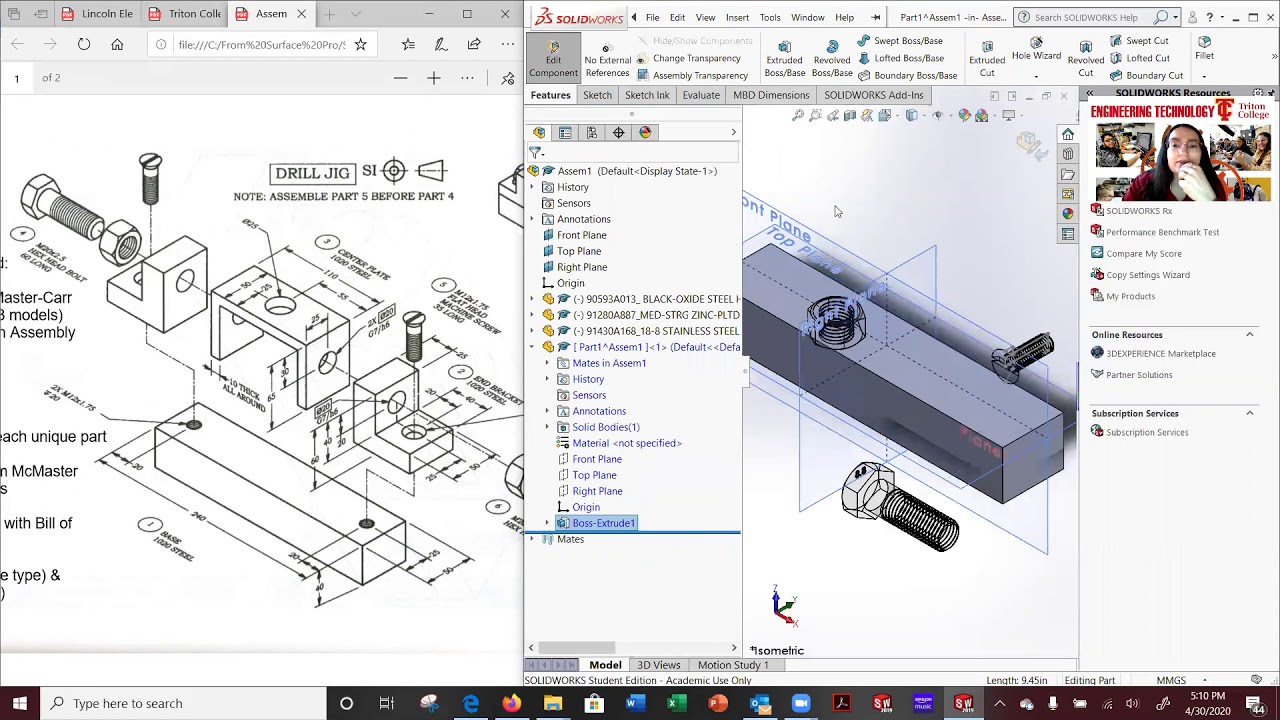This screenshot has width=1280, height=720.
Task: Choose Boundary Boss/Base tool
Action: tap(907, 75)
